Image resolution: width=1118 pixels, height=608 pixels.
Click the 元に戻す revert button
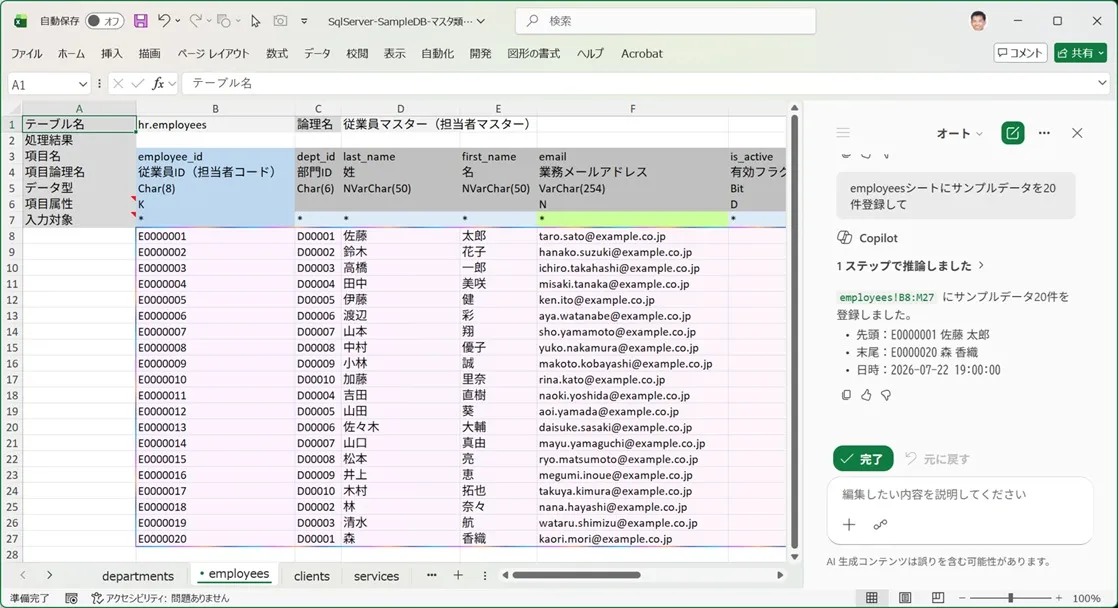(x=938, y=459)
